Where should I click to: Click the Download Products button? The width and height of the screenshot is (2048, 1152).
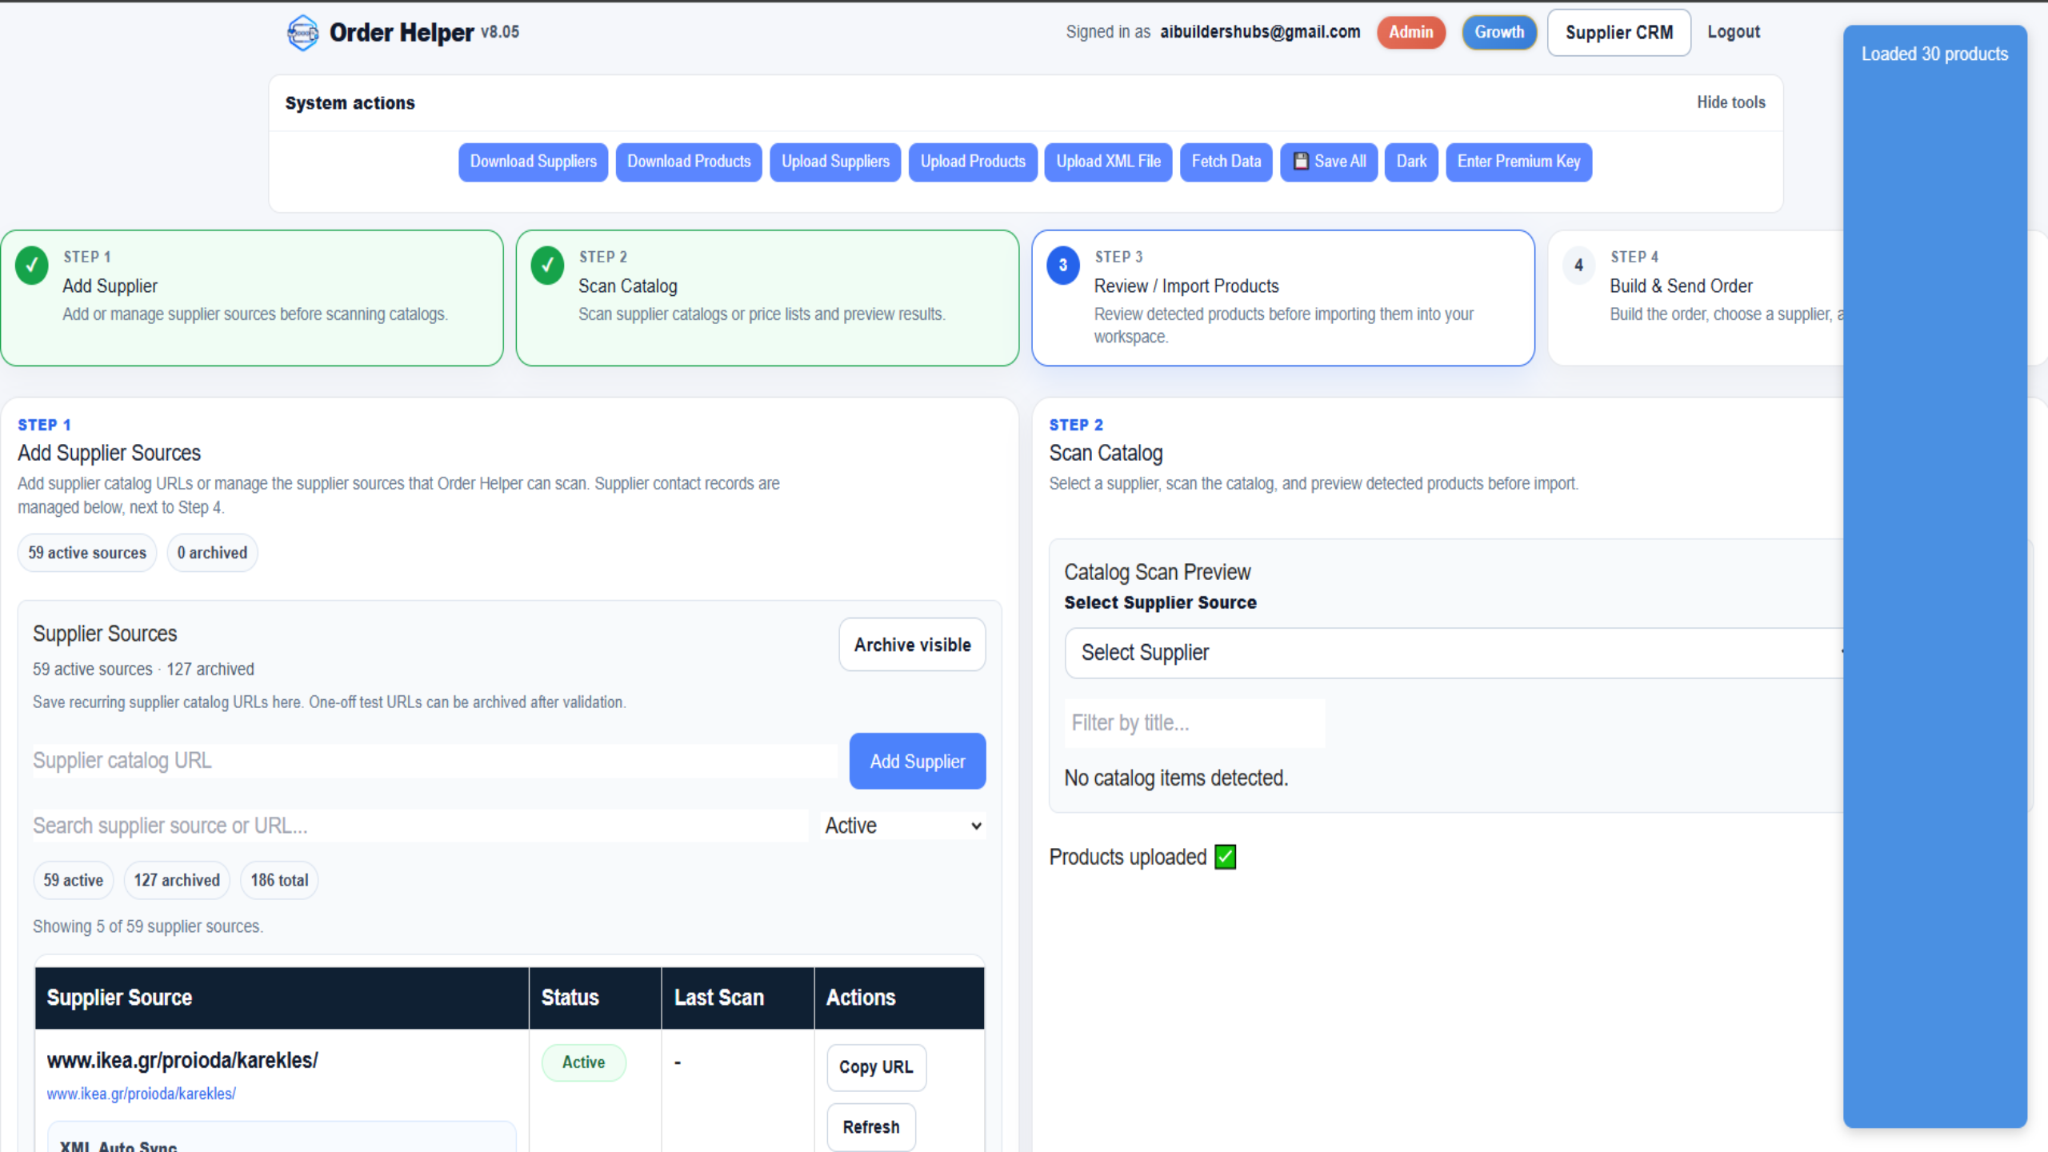coord(689,162)
